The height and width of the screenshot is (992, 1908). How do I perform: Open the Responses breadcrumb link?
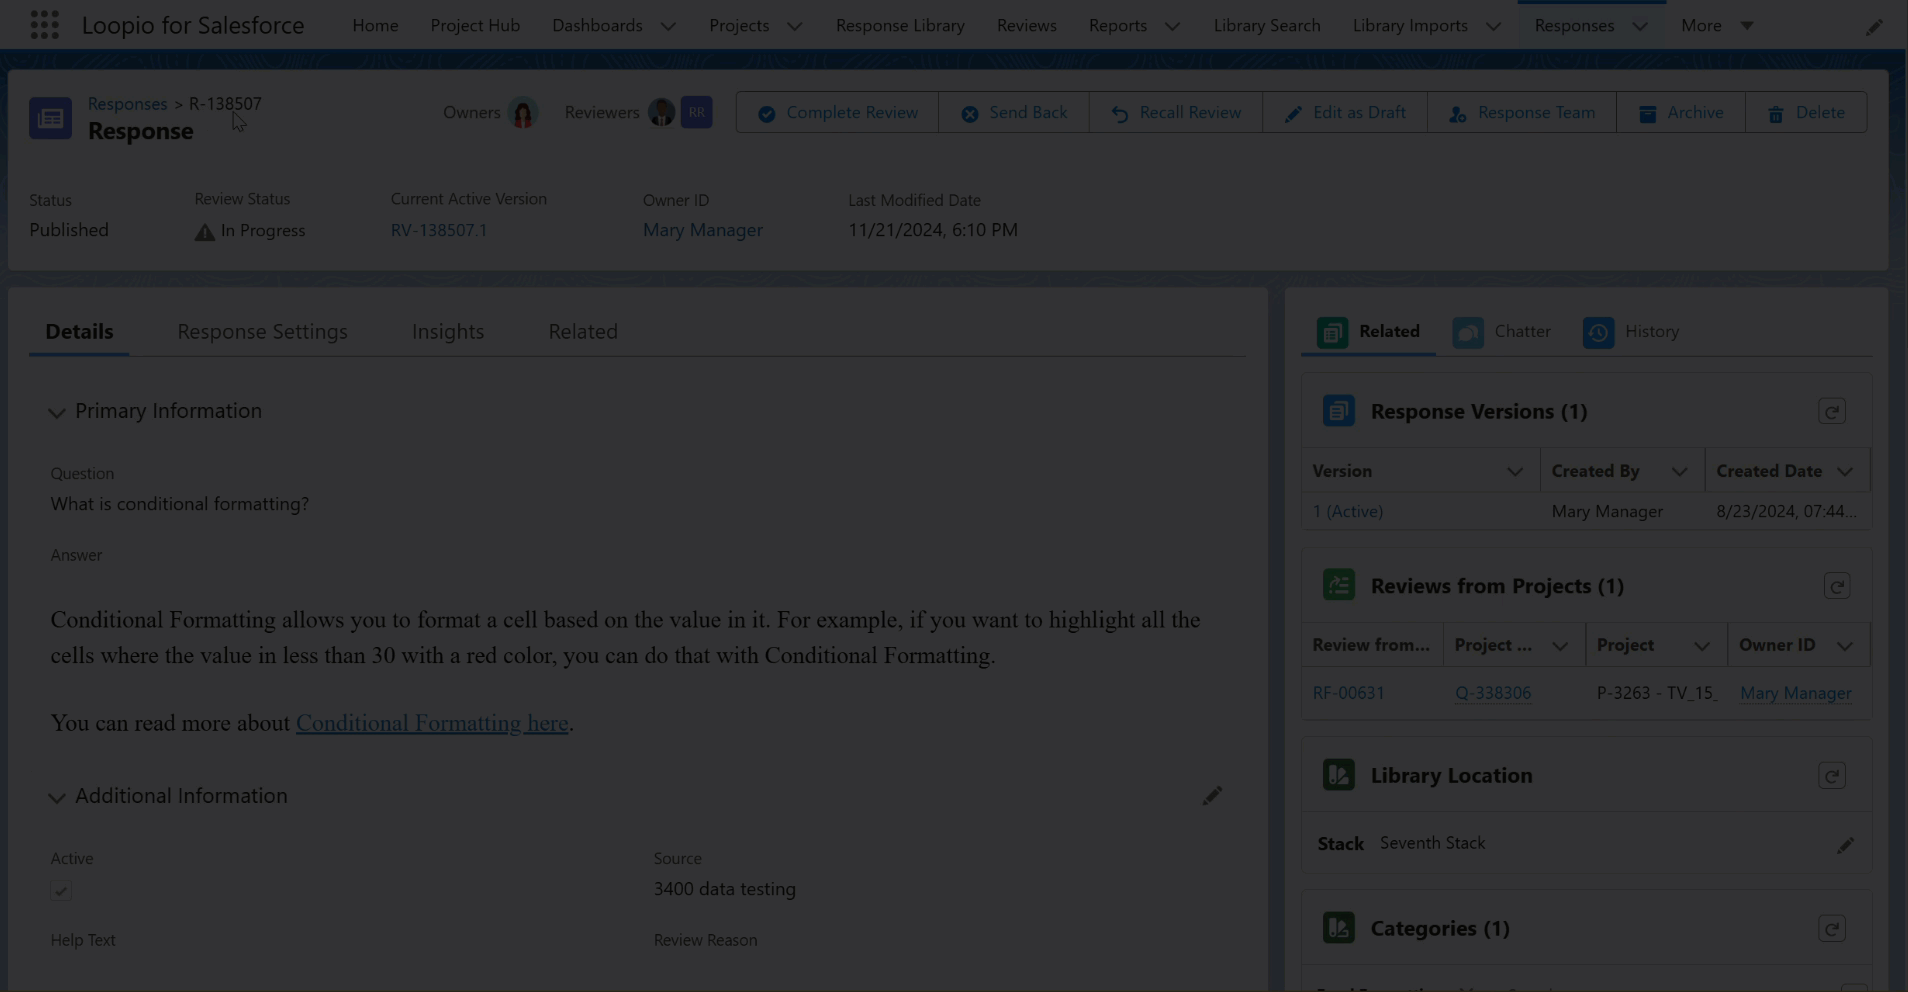click(x=127, y=103)
